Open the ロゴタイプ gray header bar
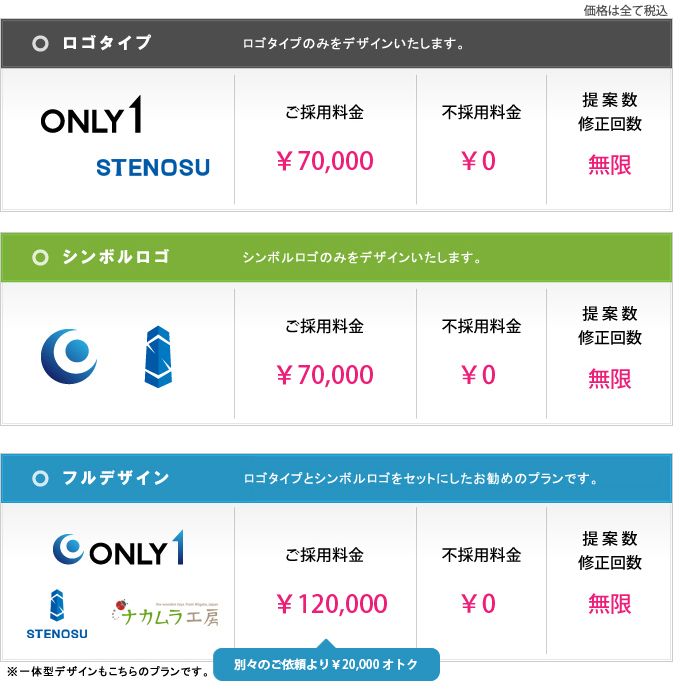Viewport: 673px width, 681px height. [x=336, y=43]
